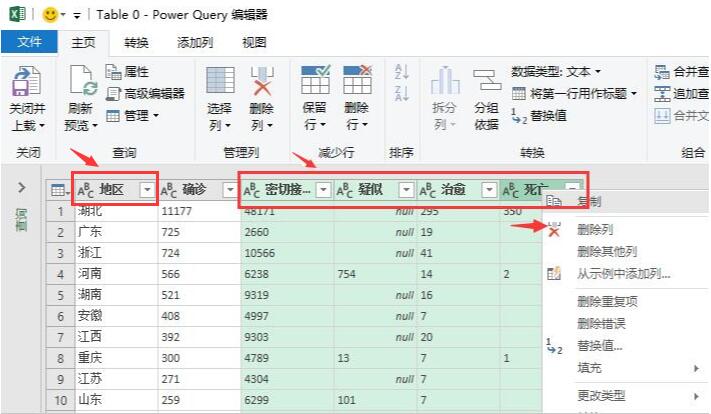Screen dimensions: 711x414
Task: Switch to the 转换 ribbon tab
Action: (x=137, y=43)
